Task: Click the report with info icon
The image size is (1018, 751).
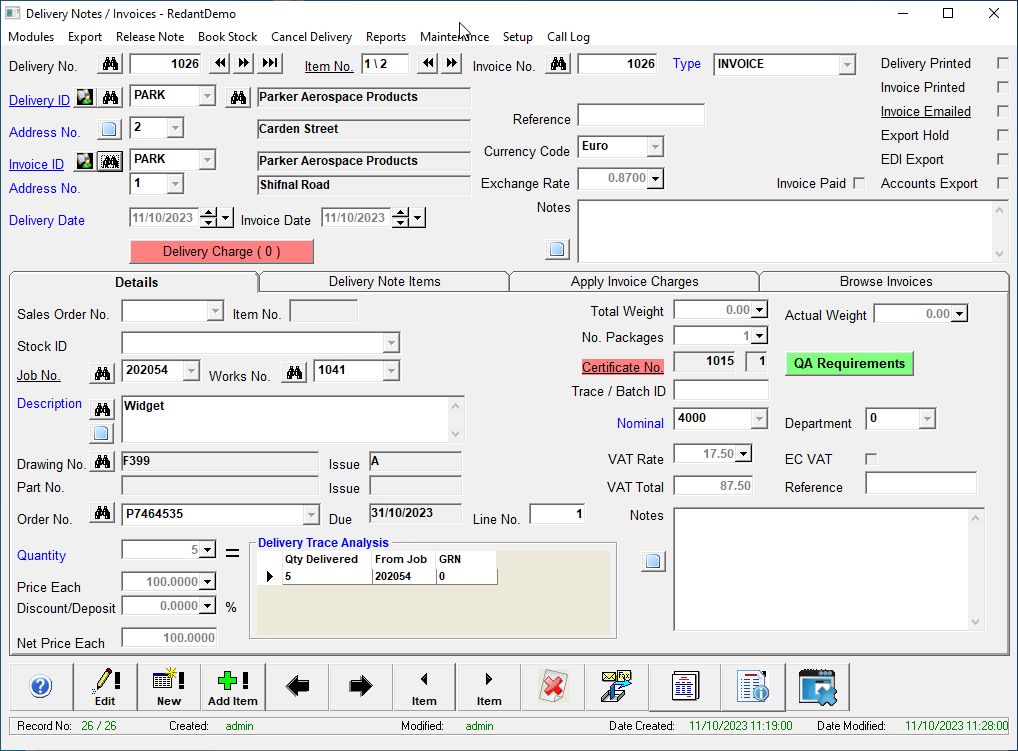Action: 753,685
